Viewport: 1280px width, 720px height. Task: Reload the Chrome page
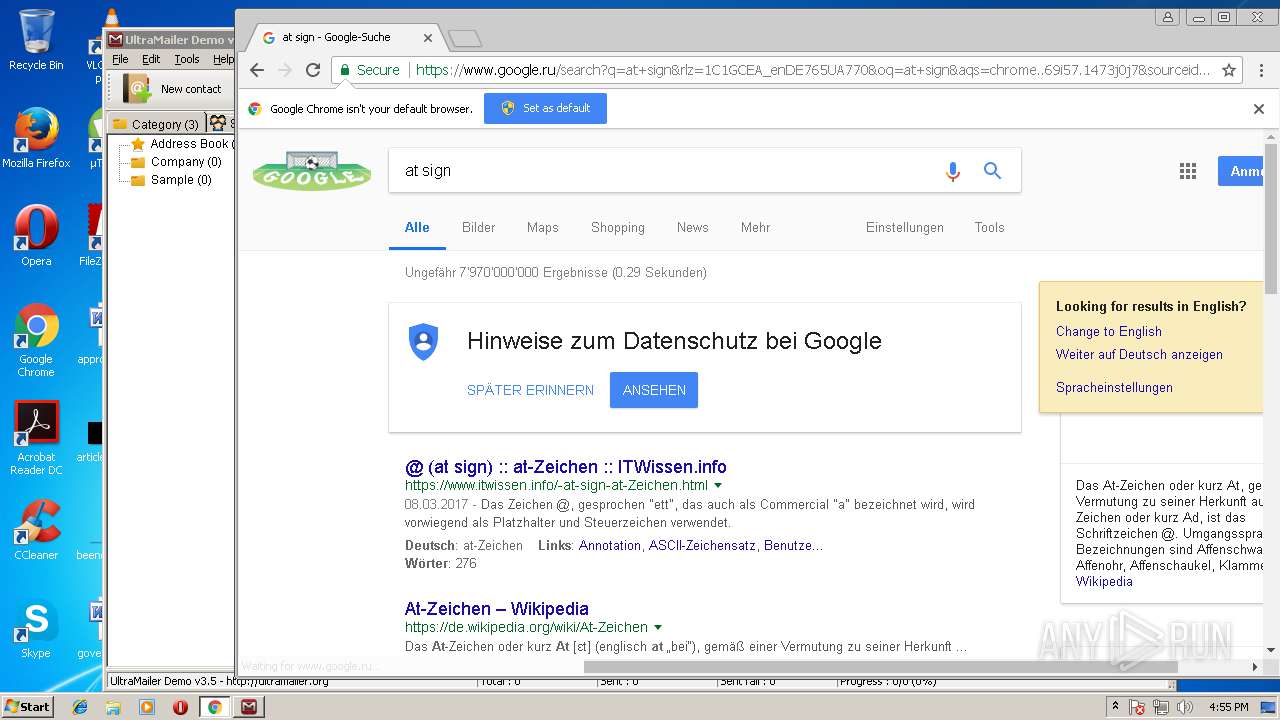coord(313,70)
